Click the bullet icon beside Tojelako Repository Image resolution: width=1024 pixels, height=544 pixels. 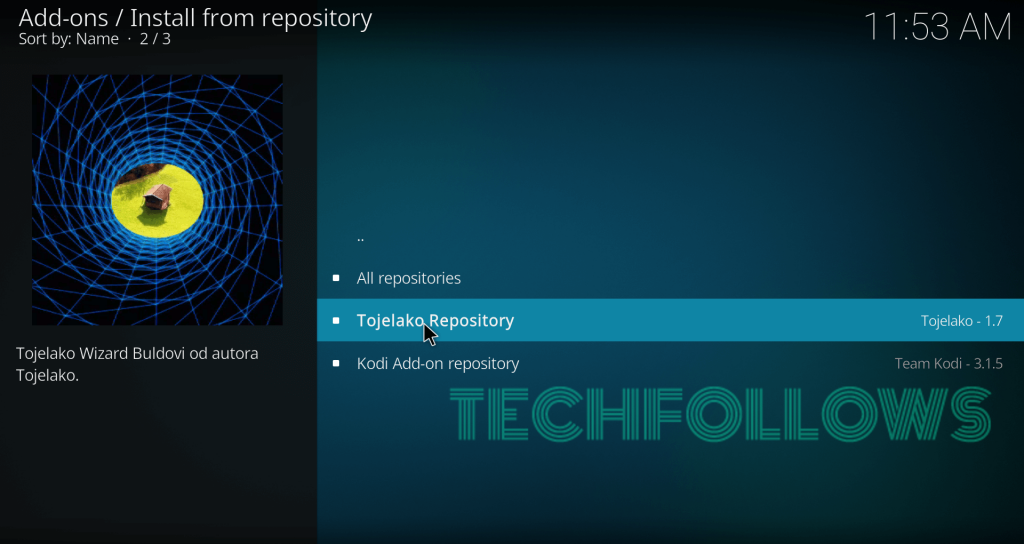click(336, 320)
